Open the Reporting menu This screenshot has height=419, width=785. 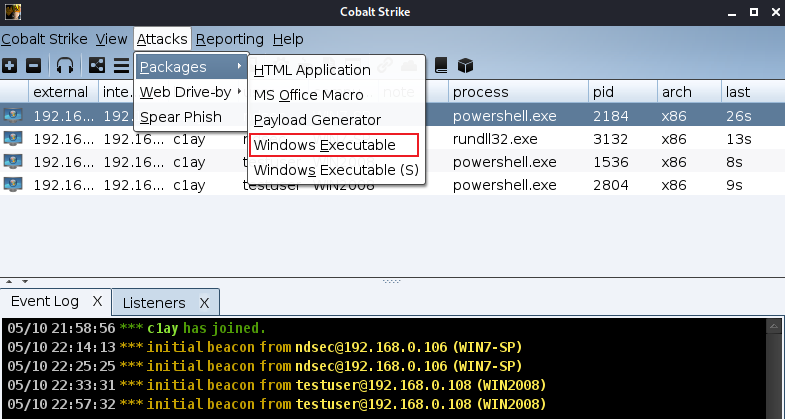coord(230,39)
